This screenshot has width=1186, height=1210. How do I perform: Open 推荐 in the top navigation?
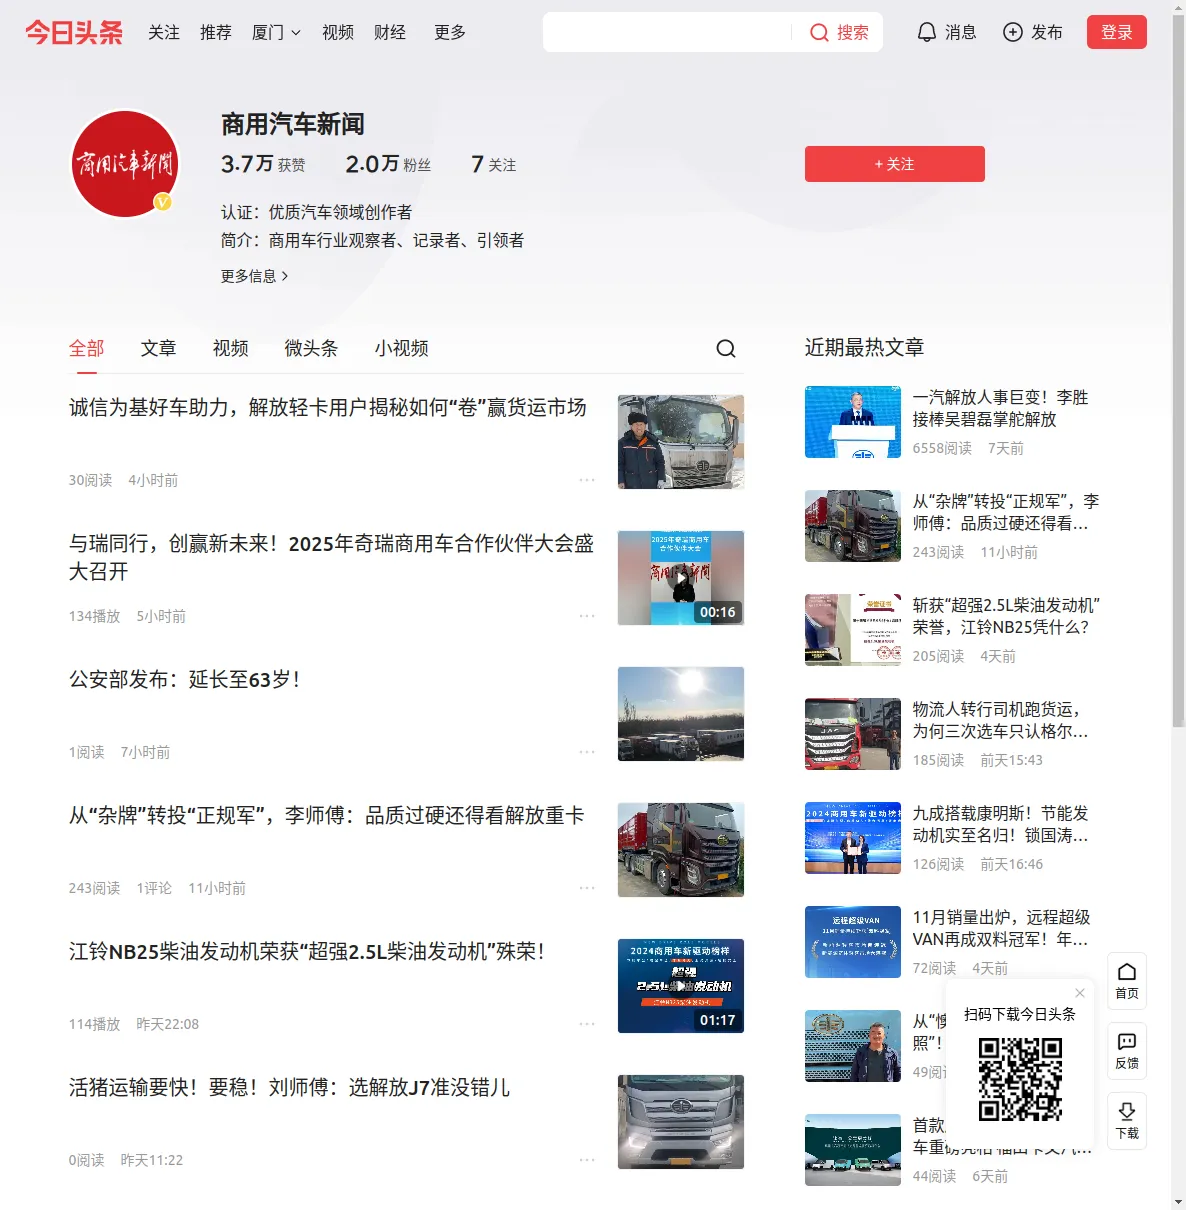pos(216,32)
